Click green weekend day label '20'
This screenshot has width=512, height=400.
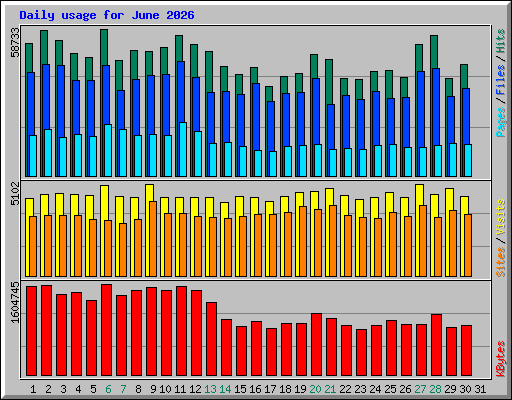[315, 389]
